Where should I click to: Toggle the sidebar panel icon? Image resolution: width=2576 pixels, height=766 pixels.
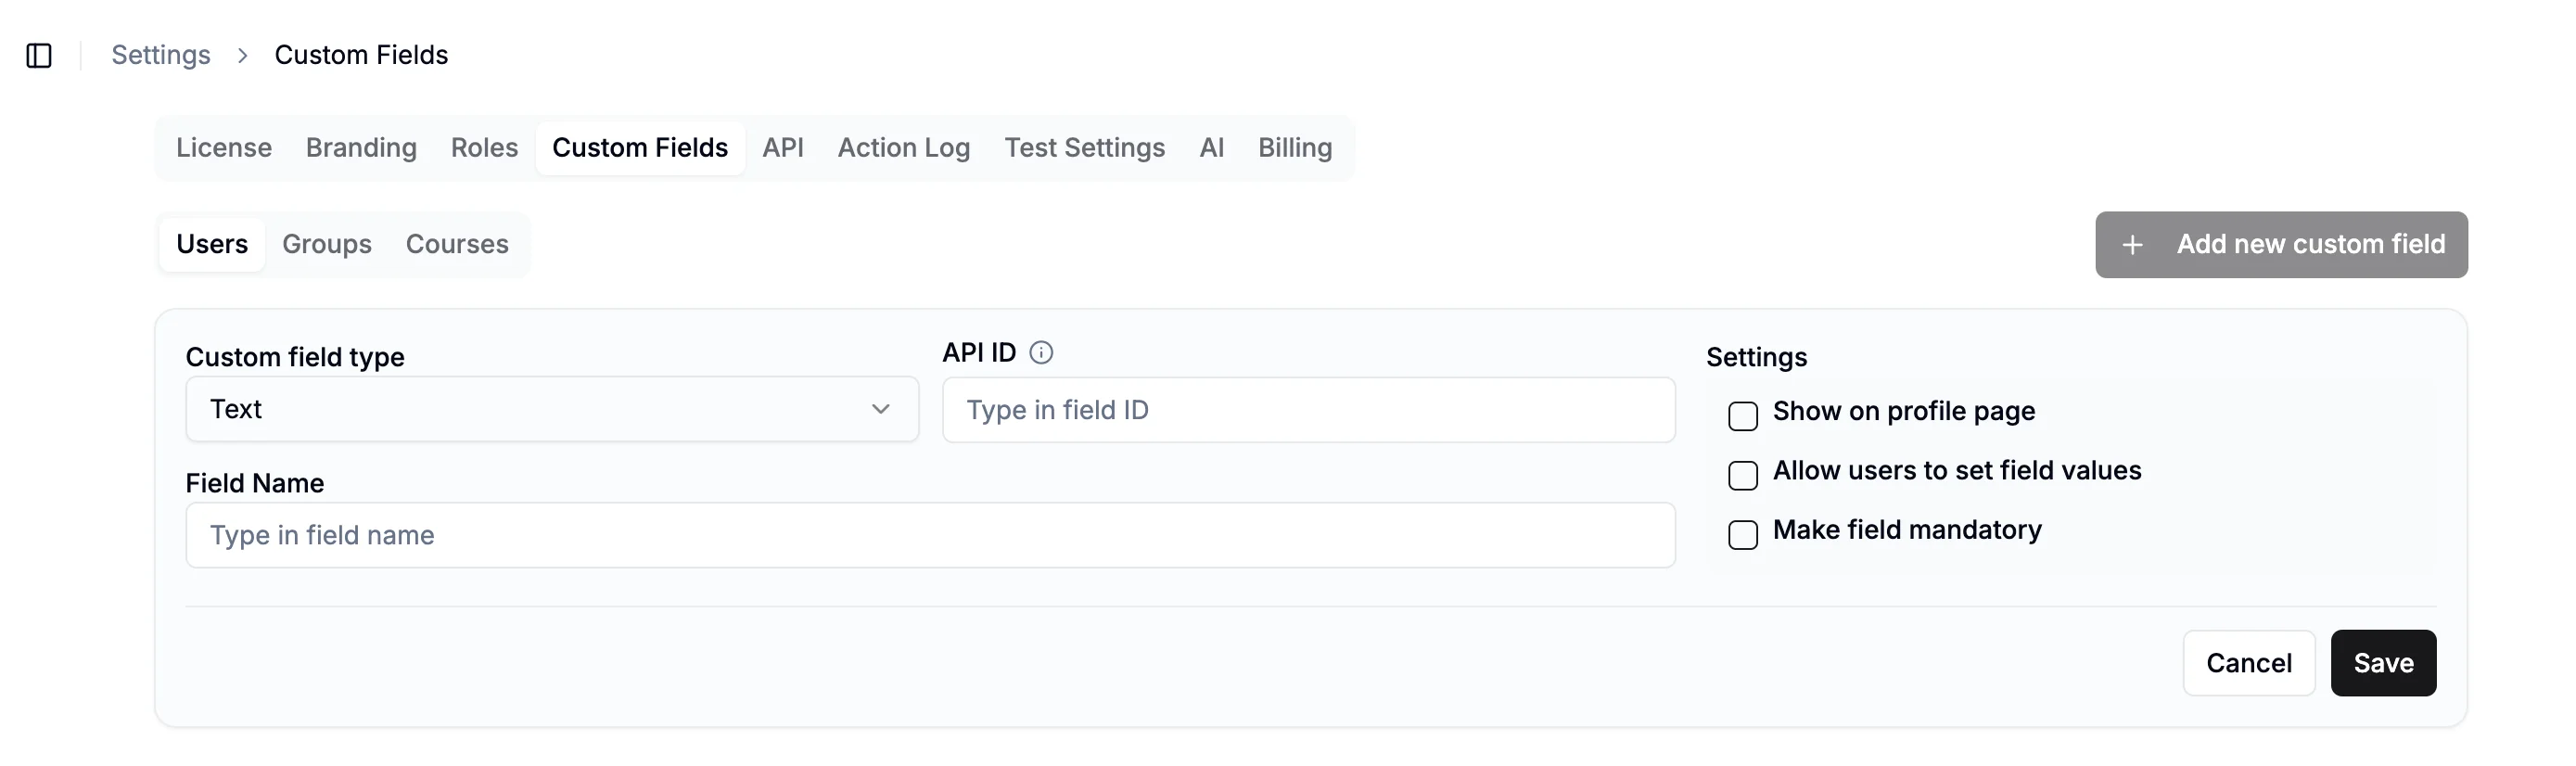[x=39, y=55]
